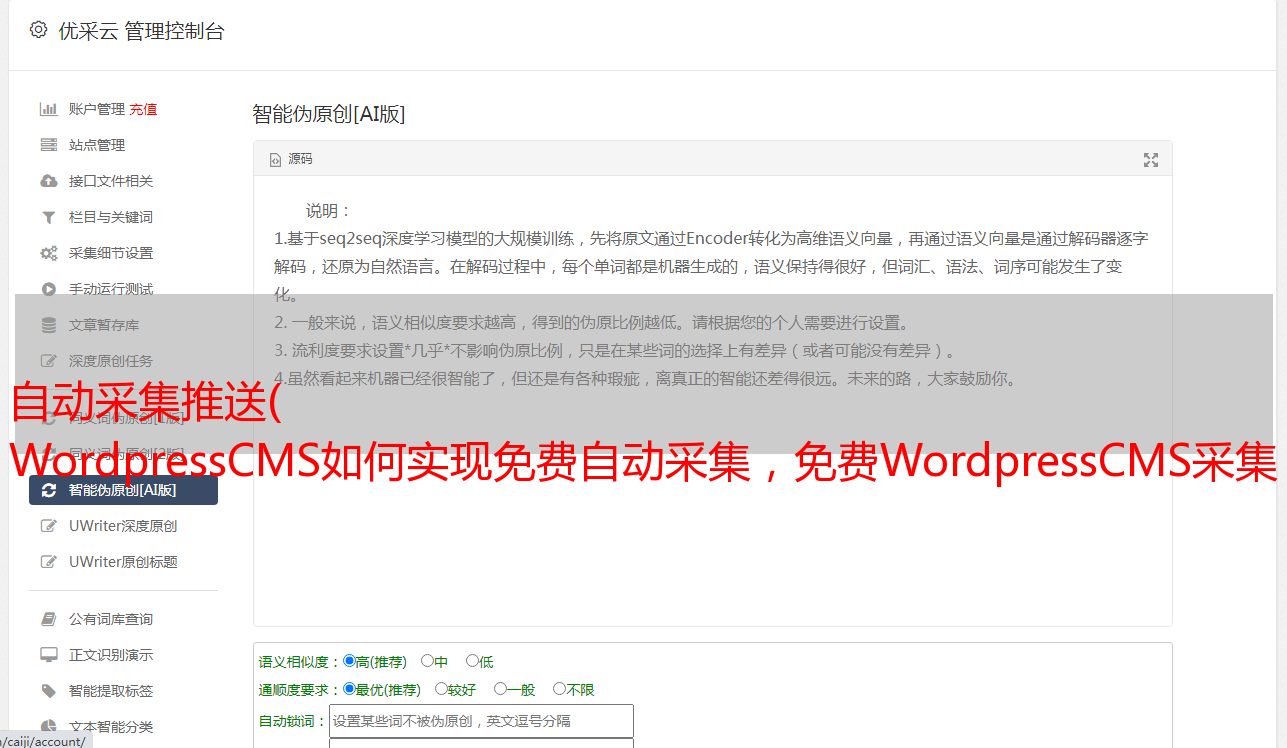
Task: Click the refresh icon for 智能伪原创[AI版]
Action: [48, 490]
